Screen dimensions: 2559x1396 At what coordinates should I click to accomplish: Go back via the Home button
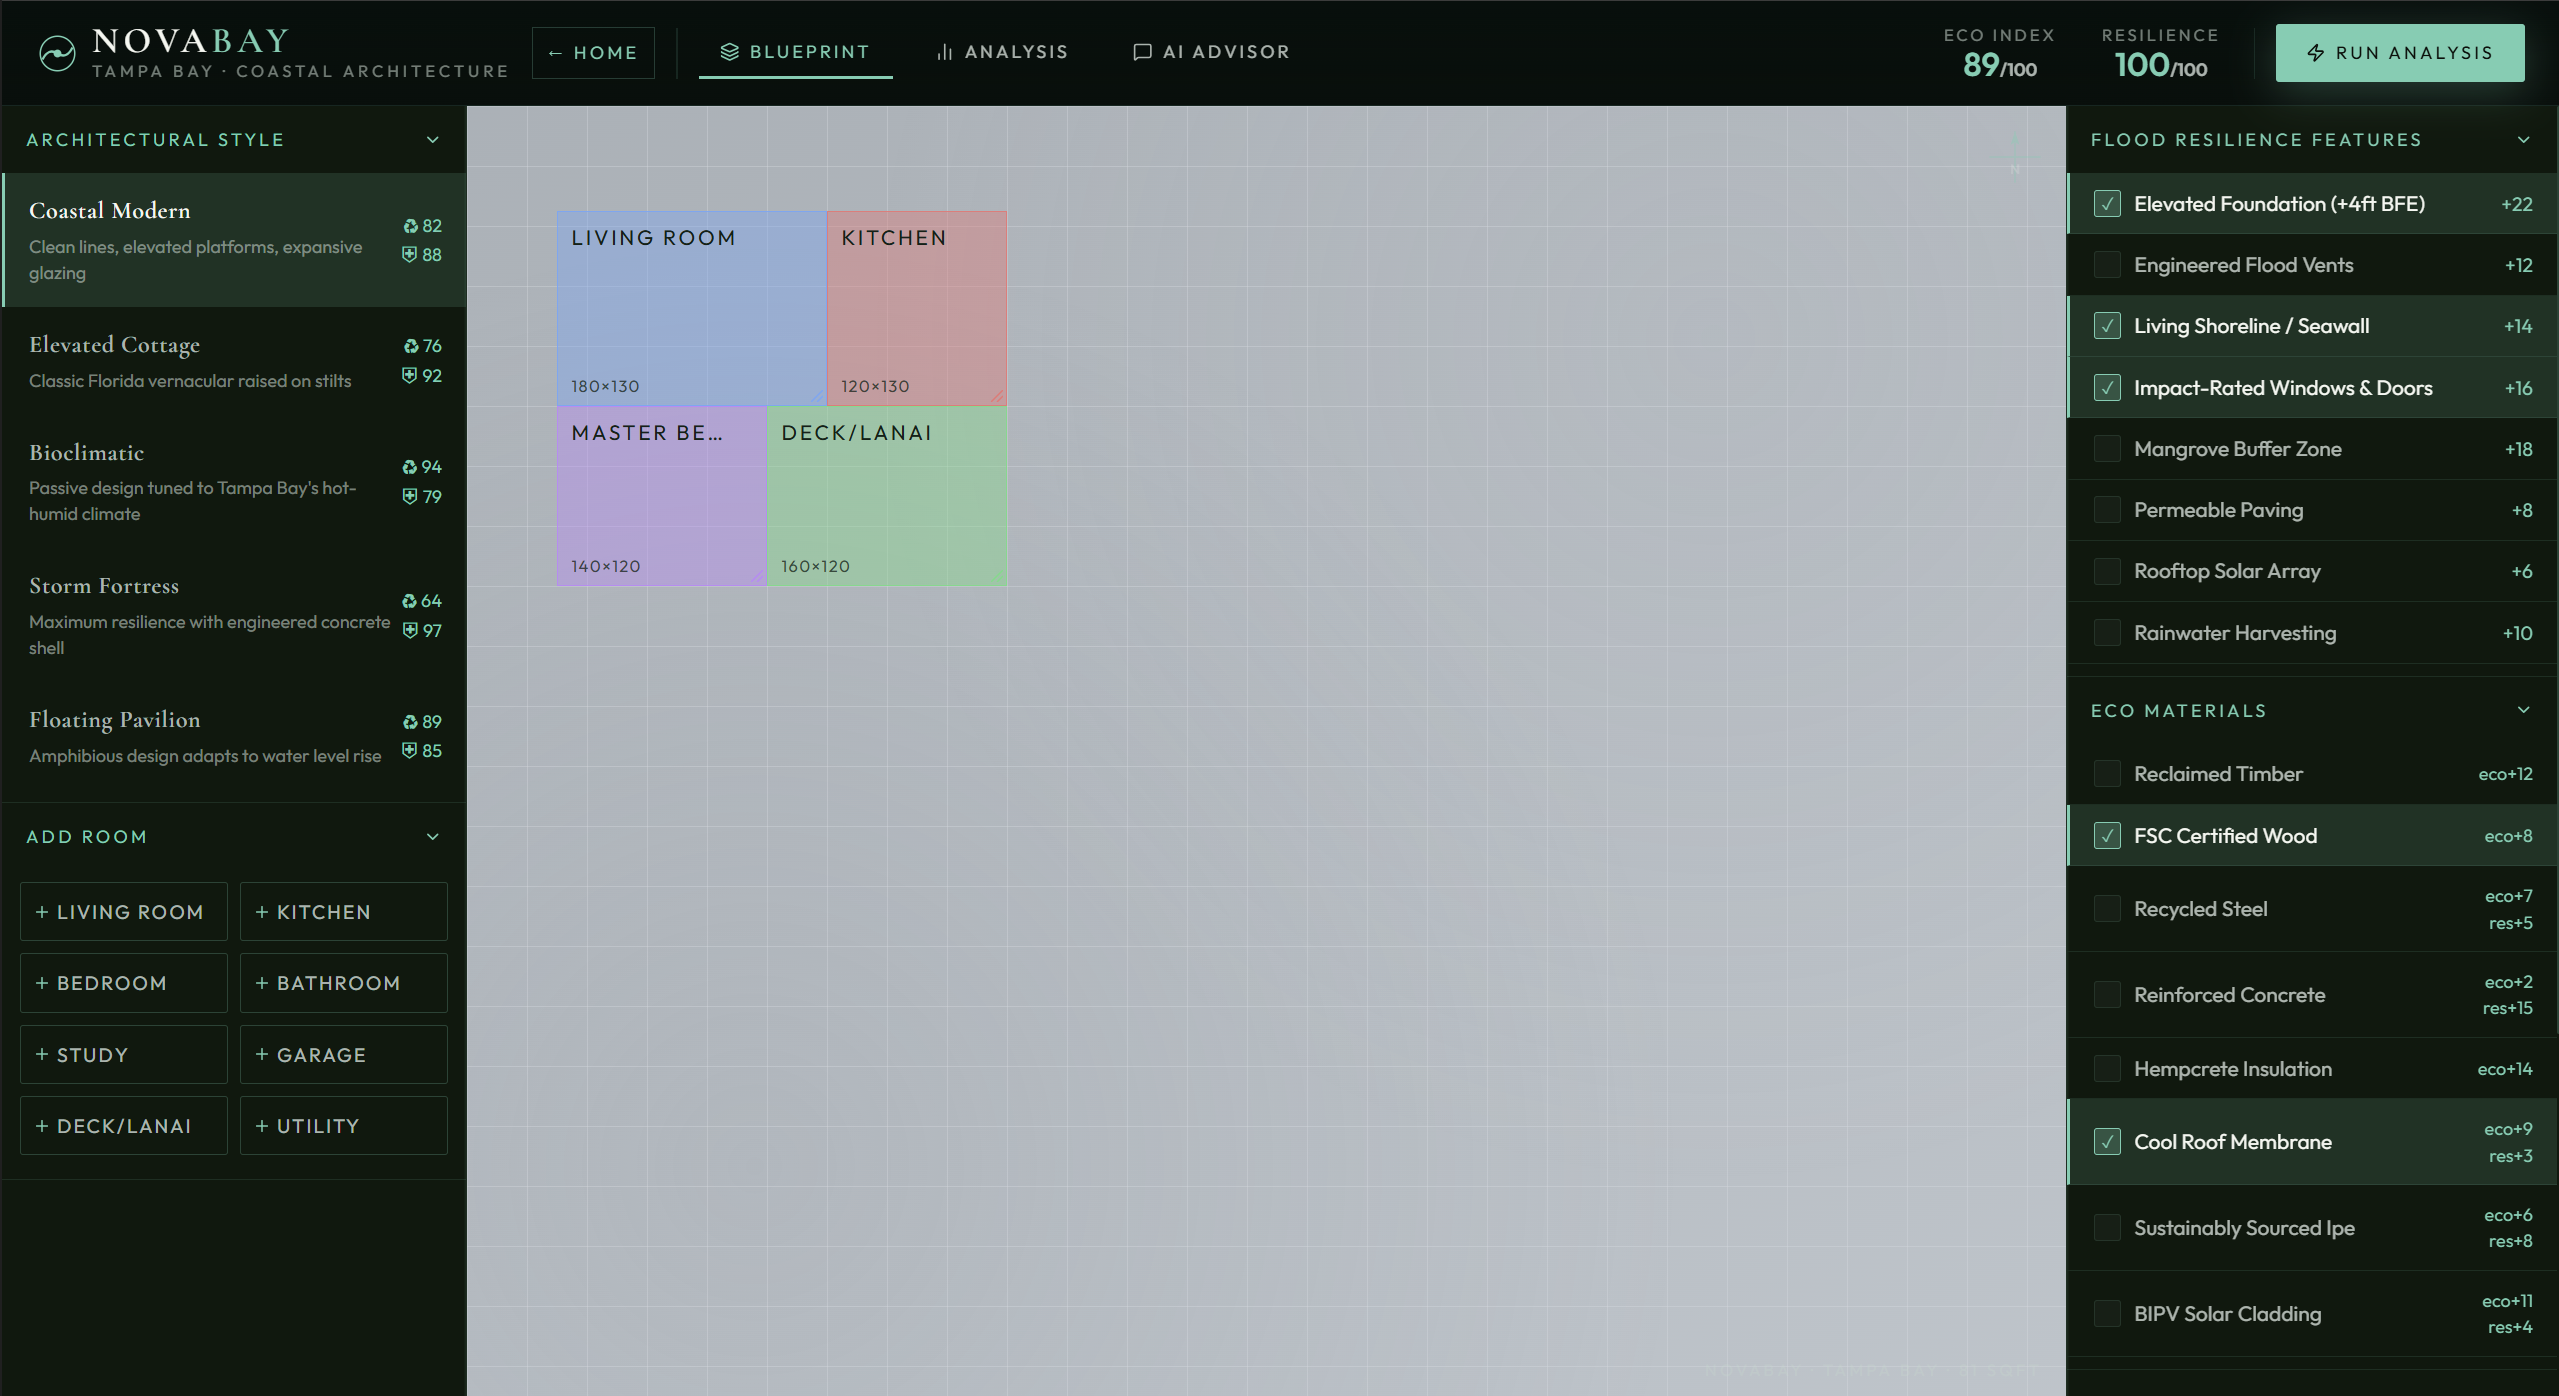(593, 53)
